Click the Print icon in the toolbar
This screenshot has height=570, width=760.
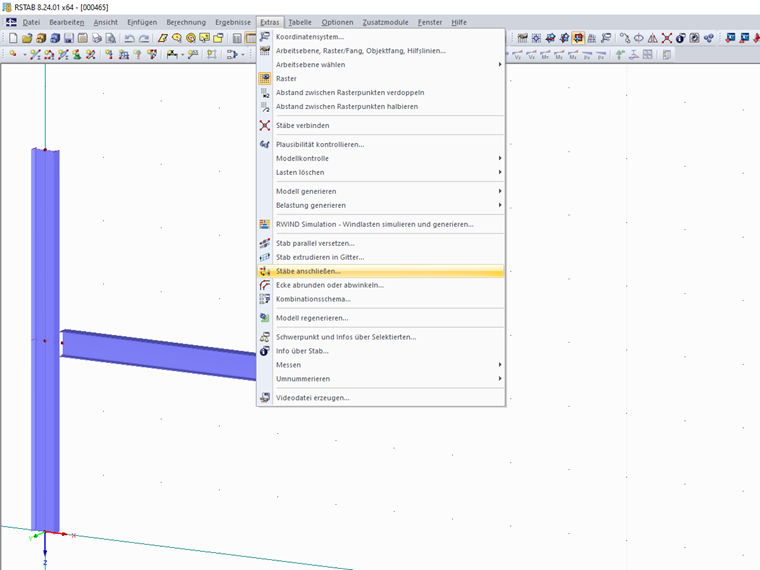pos(97,38)
